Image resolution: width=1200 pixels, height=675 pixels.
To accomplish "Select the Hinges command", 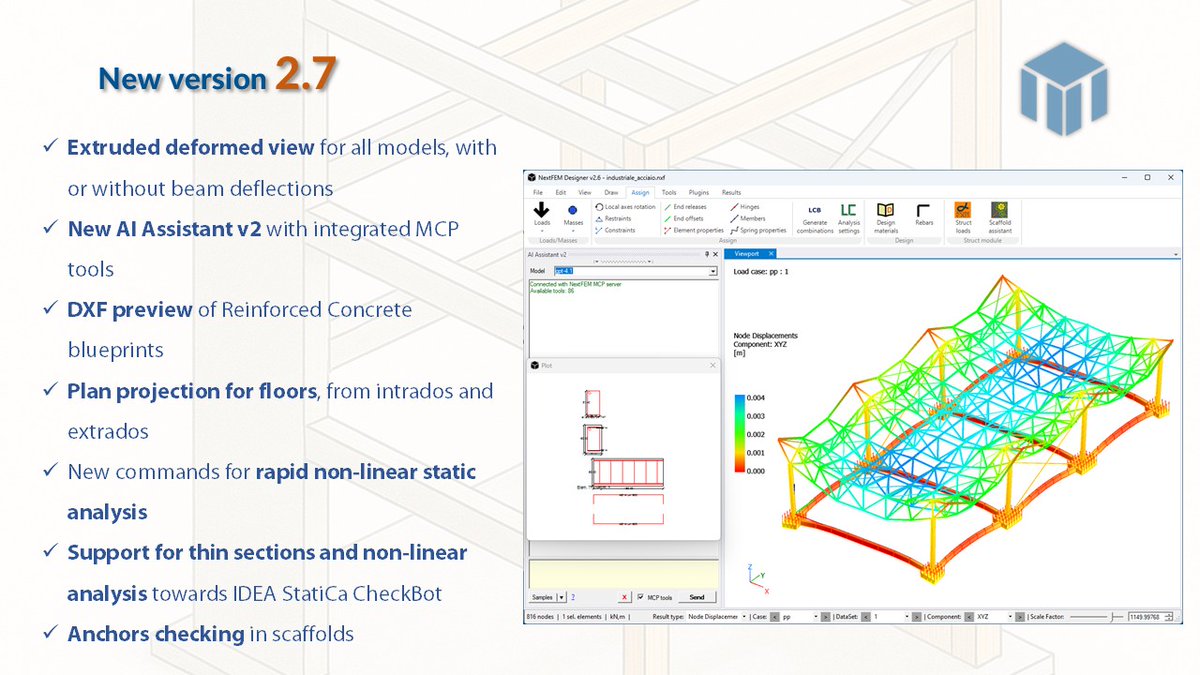I will pyautogui.click(x=745, y=207).
